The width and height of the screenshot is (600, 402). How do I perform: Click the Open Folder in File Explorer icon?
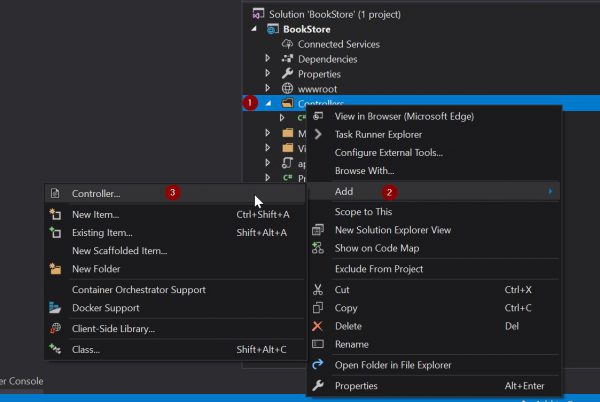tap(318, 365)
